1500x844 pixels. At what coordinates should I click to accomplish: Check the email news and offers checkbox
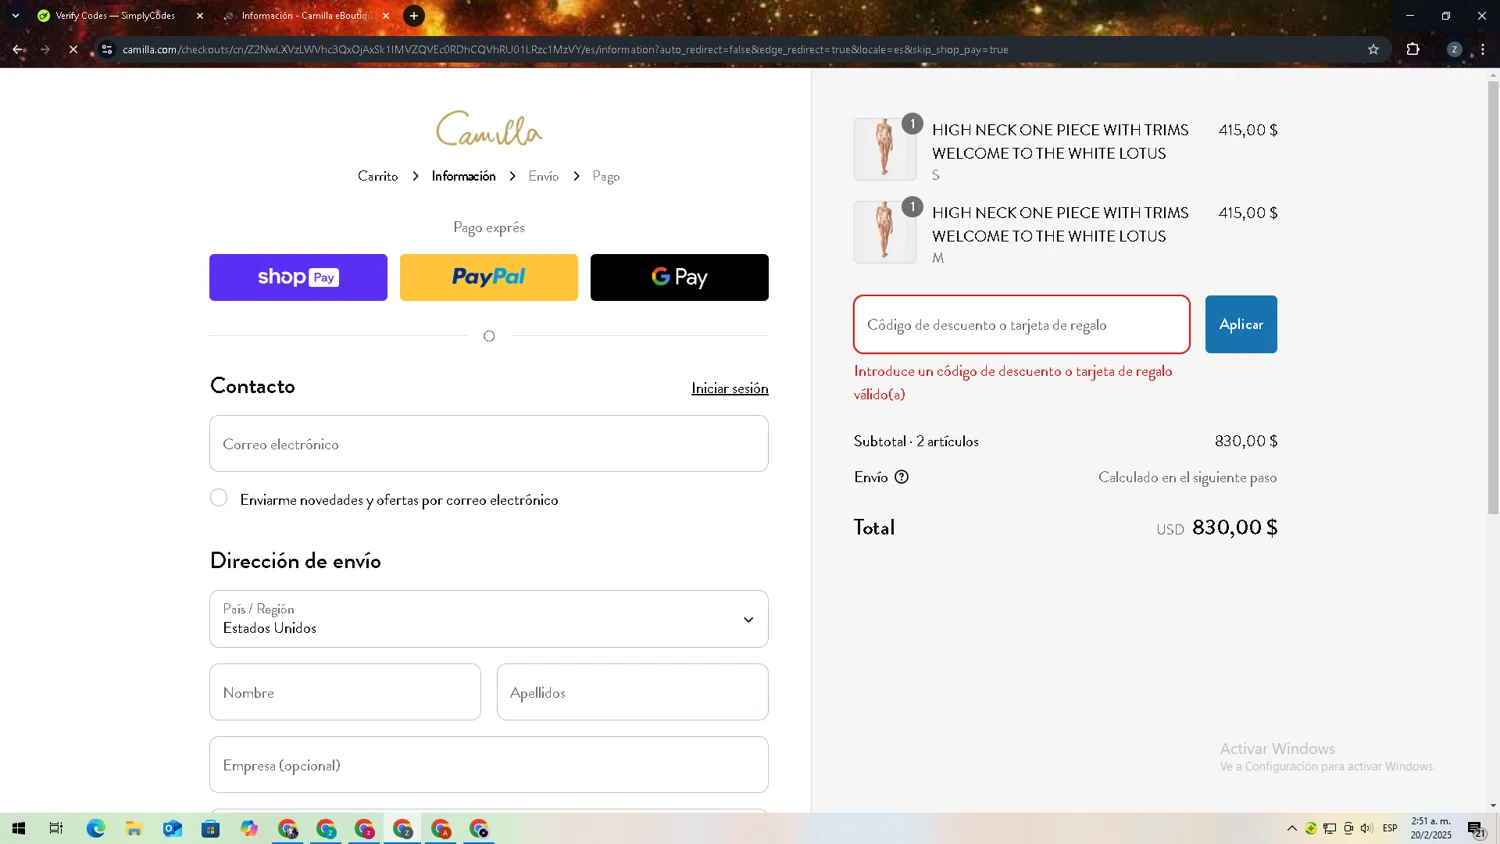coord(219,498)
